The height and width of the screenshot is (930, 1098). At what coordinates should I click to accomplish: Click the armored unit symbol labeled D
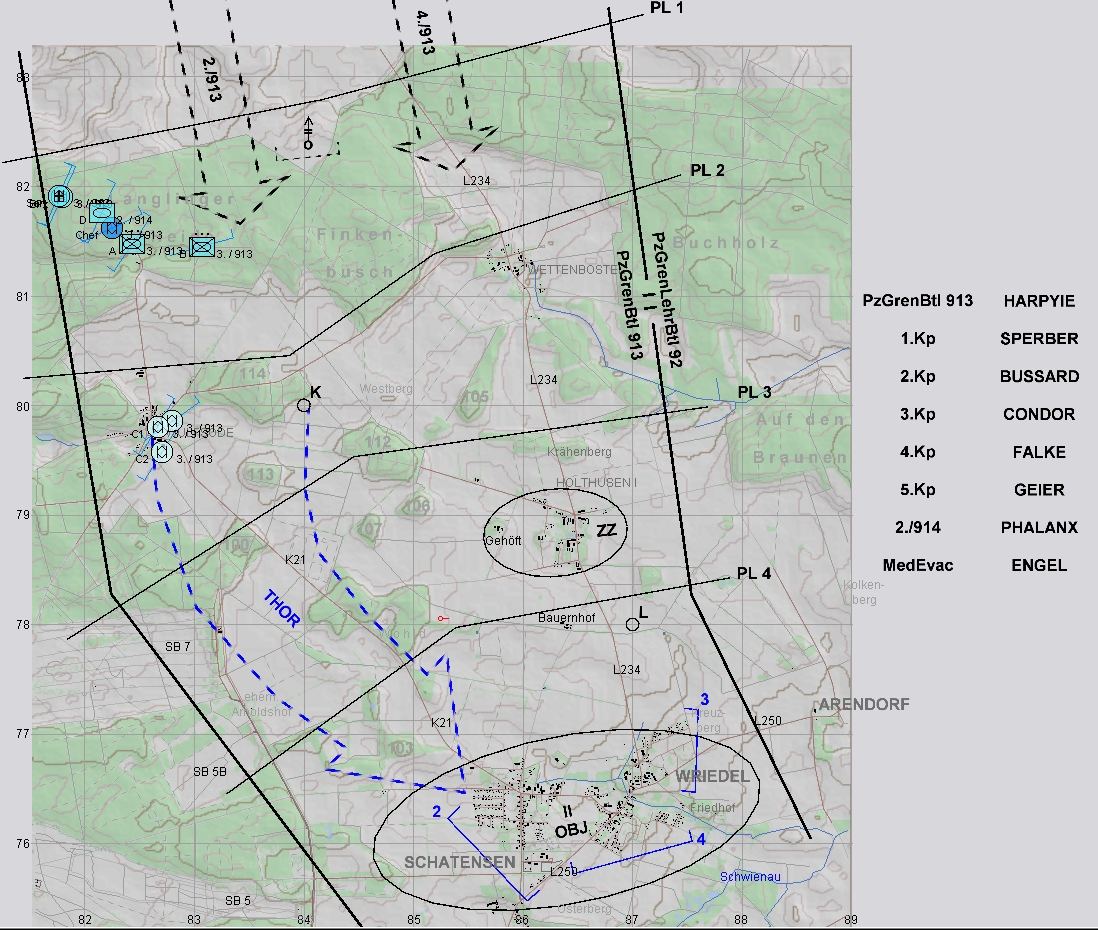click(101, 213)
